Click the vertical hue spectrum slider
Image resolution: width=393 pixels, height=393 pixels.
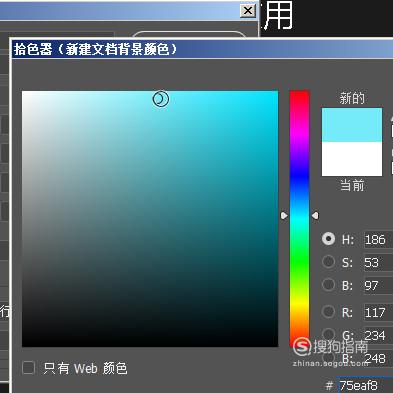pyautogui.click(x=299, y=218)
